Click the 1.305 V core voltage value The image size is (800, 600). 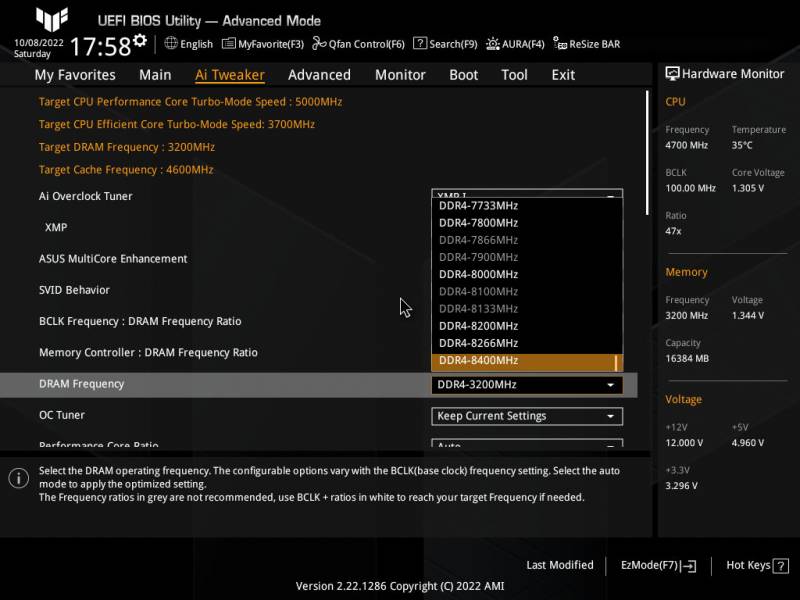(747, 188)
